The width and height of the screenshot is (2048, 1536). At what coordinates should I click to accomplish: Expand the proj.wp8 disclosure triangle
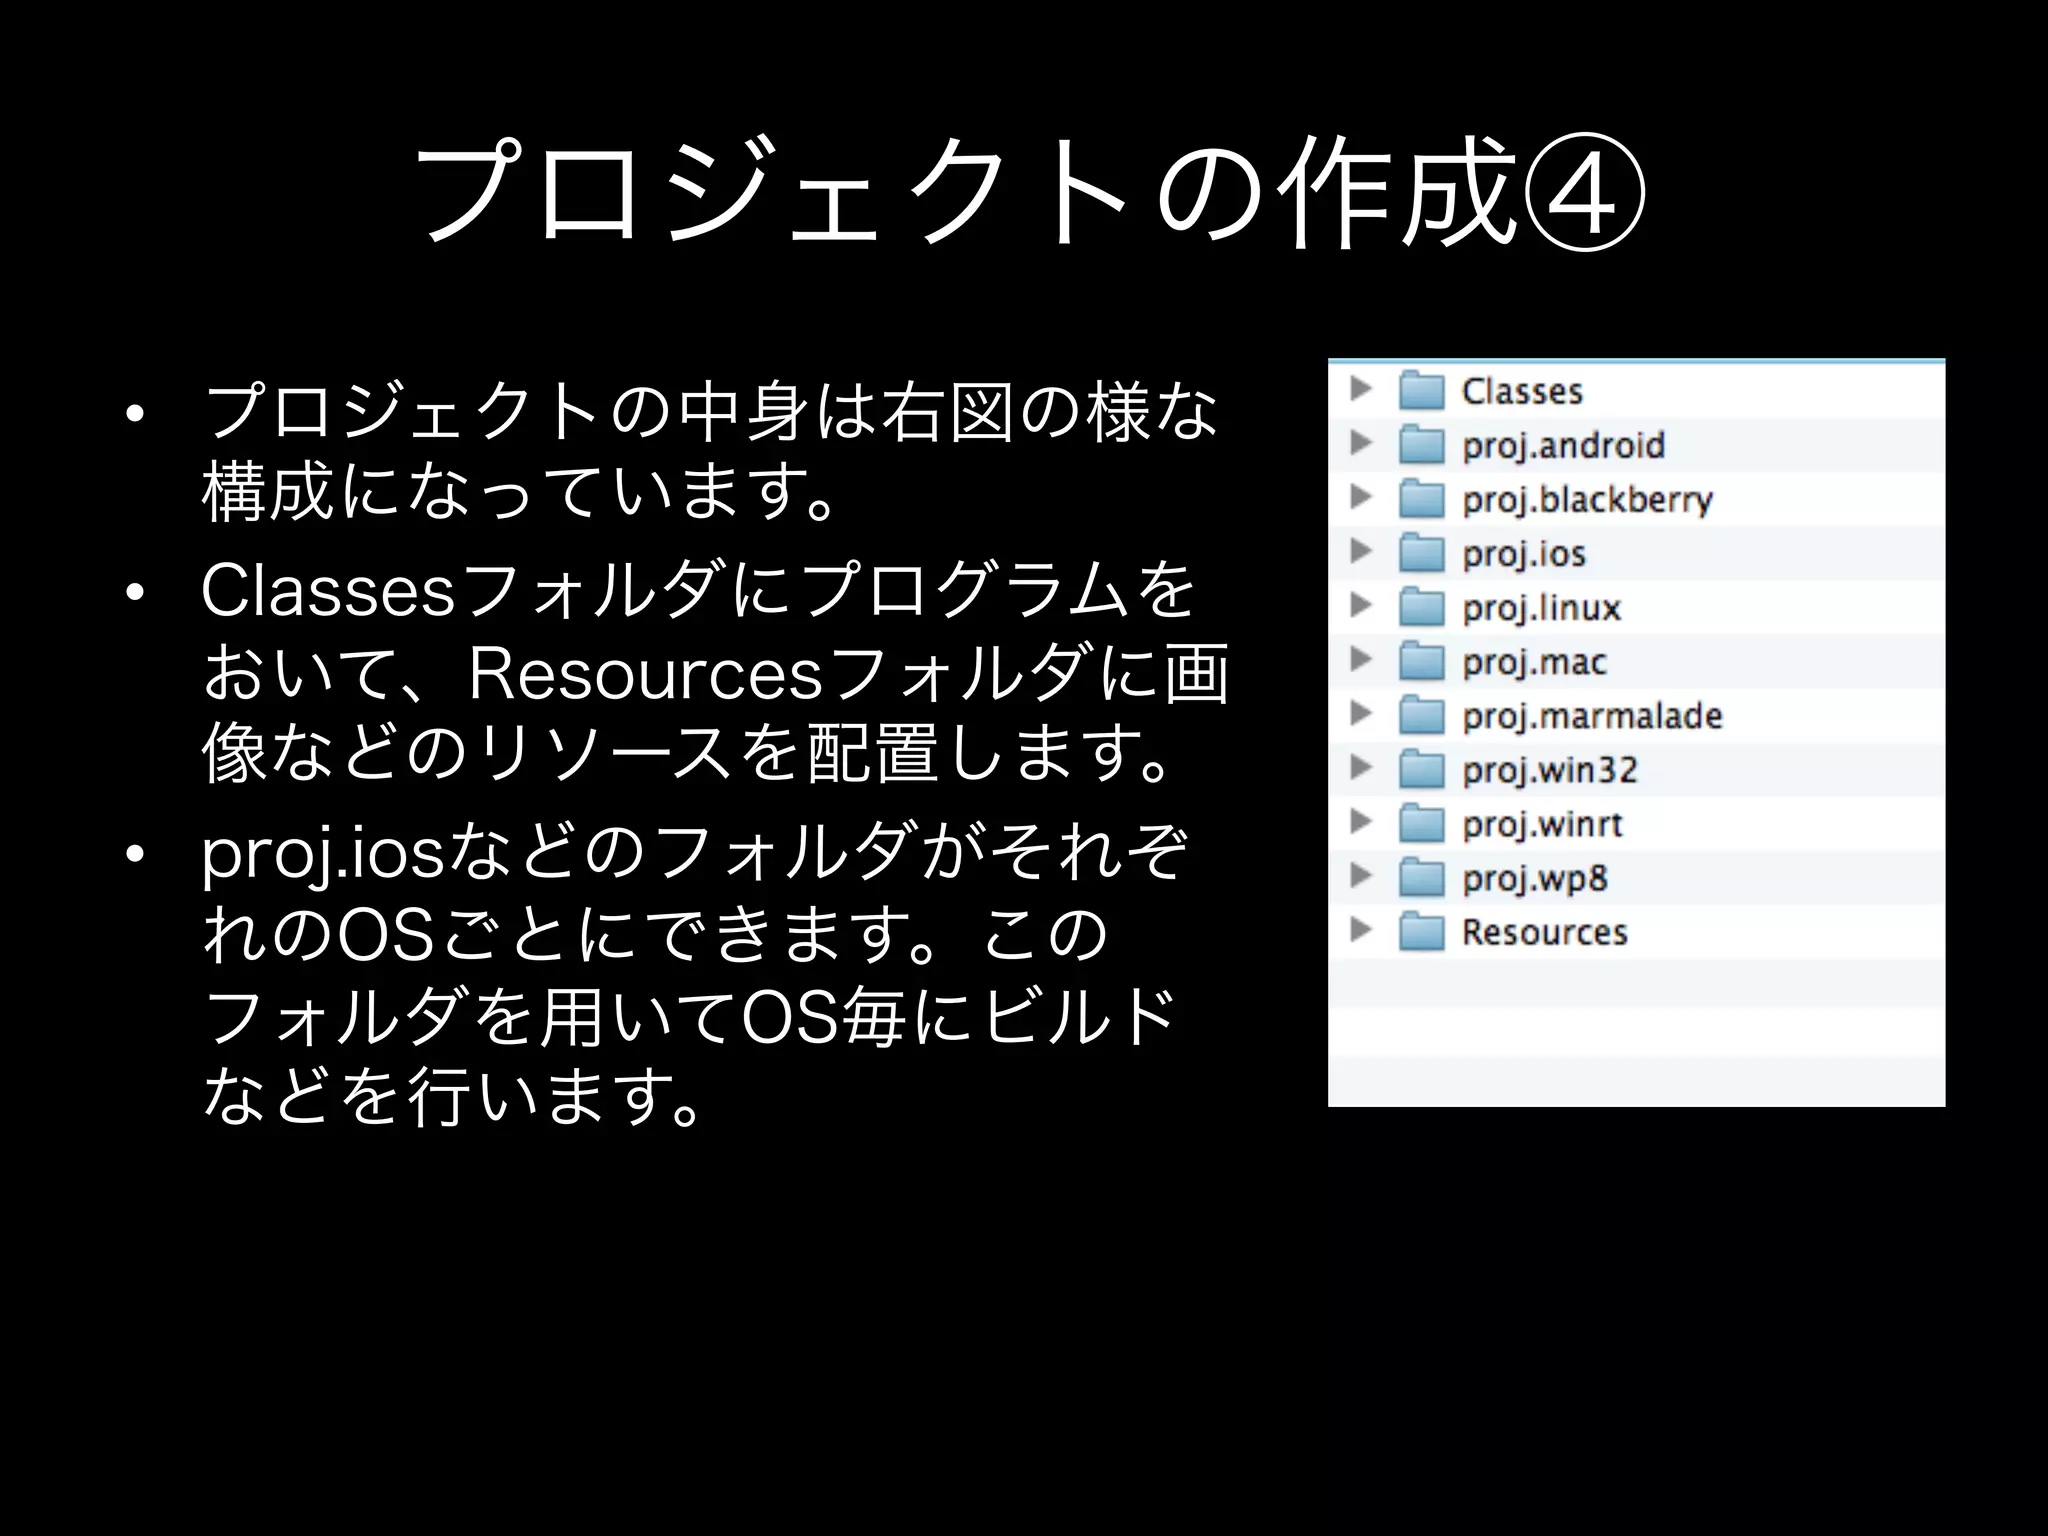(1361, 875)
